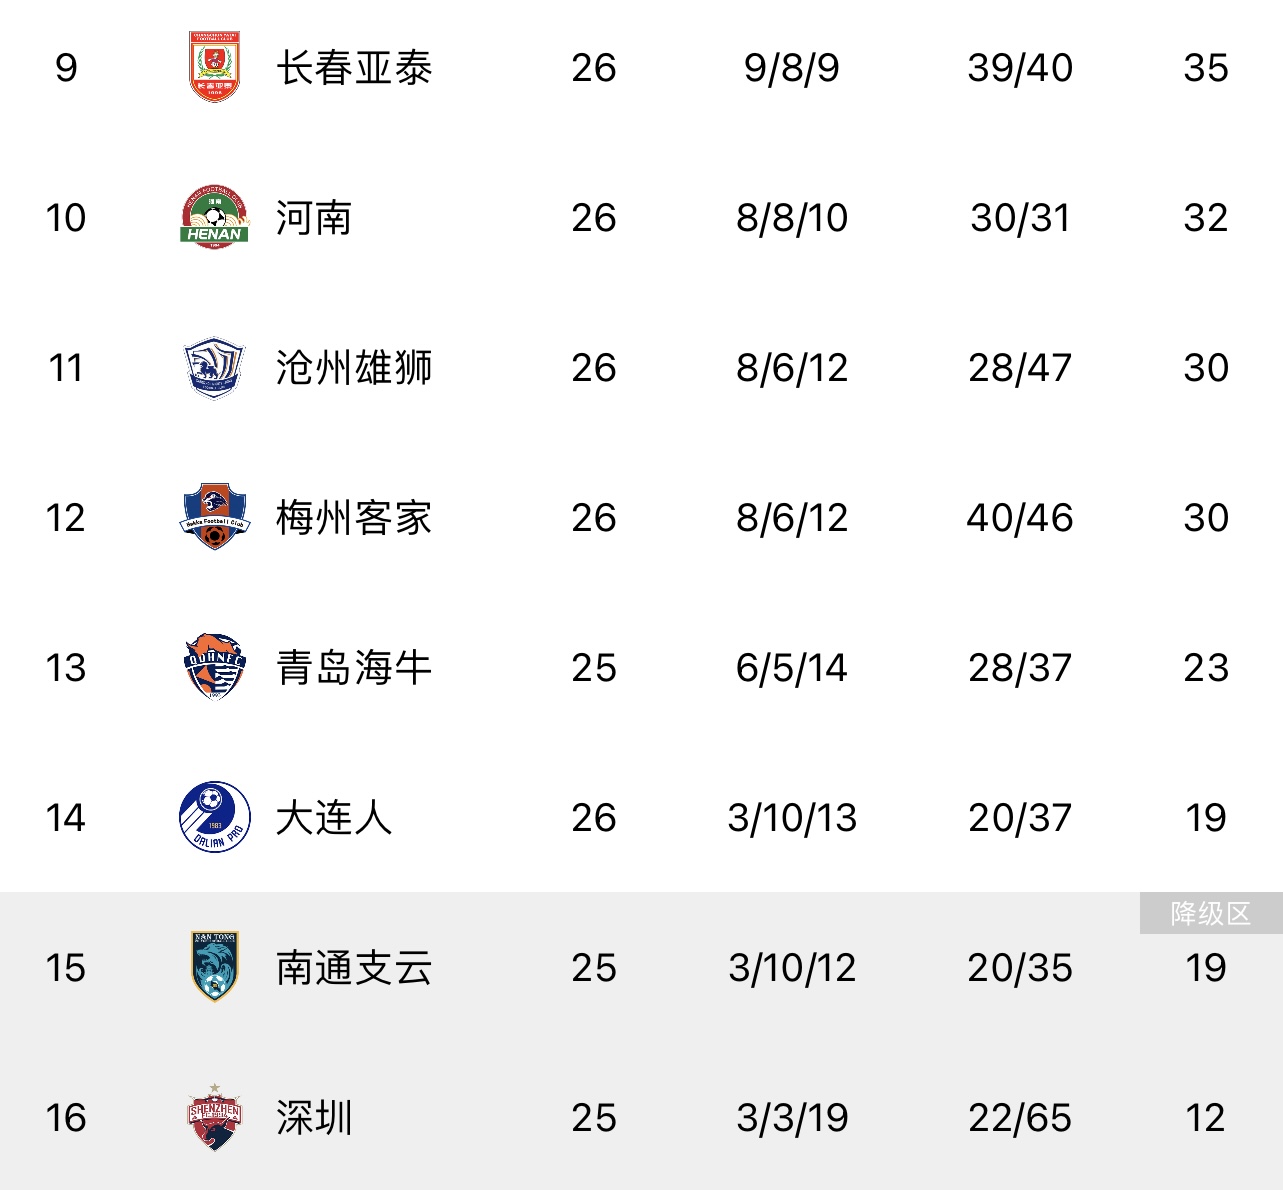This screenshot has height=1190, width=1283.
Task: Tap the green HENAN club badge
Action: coord(214,217)
